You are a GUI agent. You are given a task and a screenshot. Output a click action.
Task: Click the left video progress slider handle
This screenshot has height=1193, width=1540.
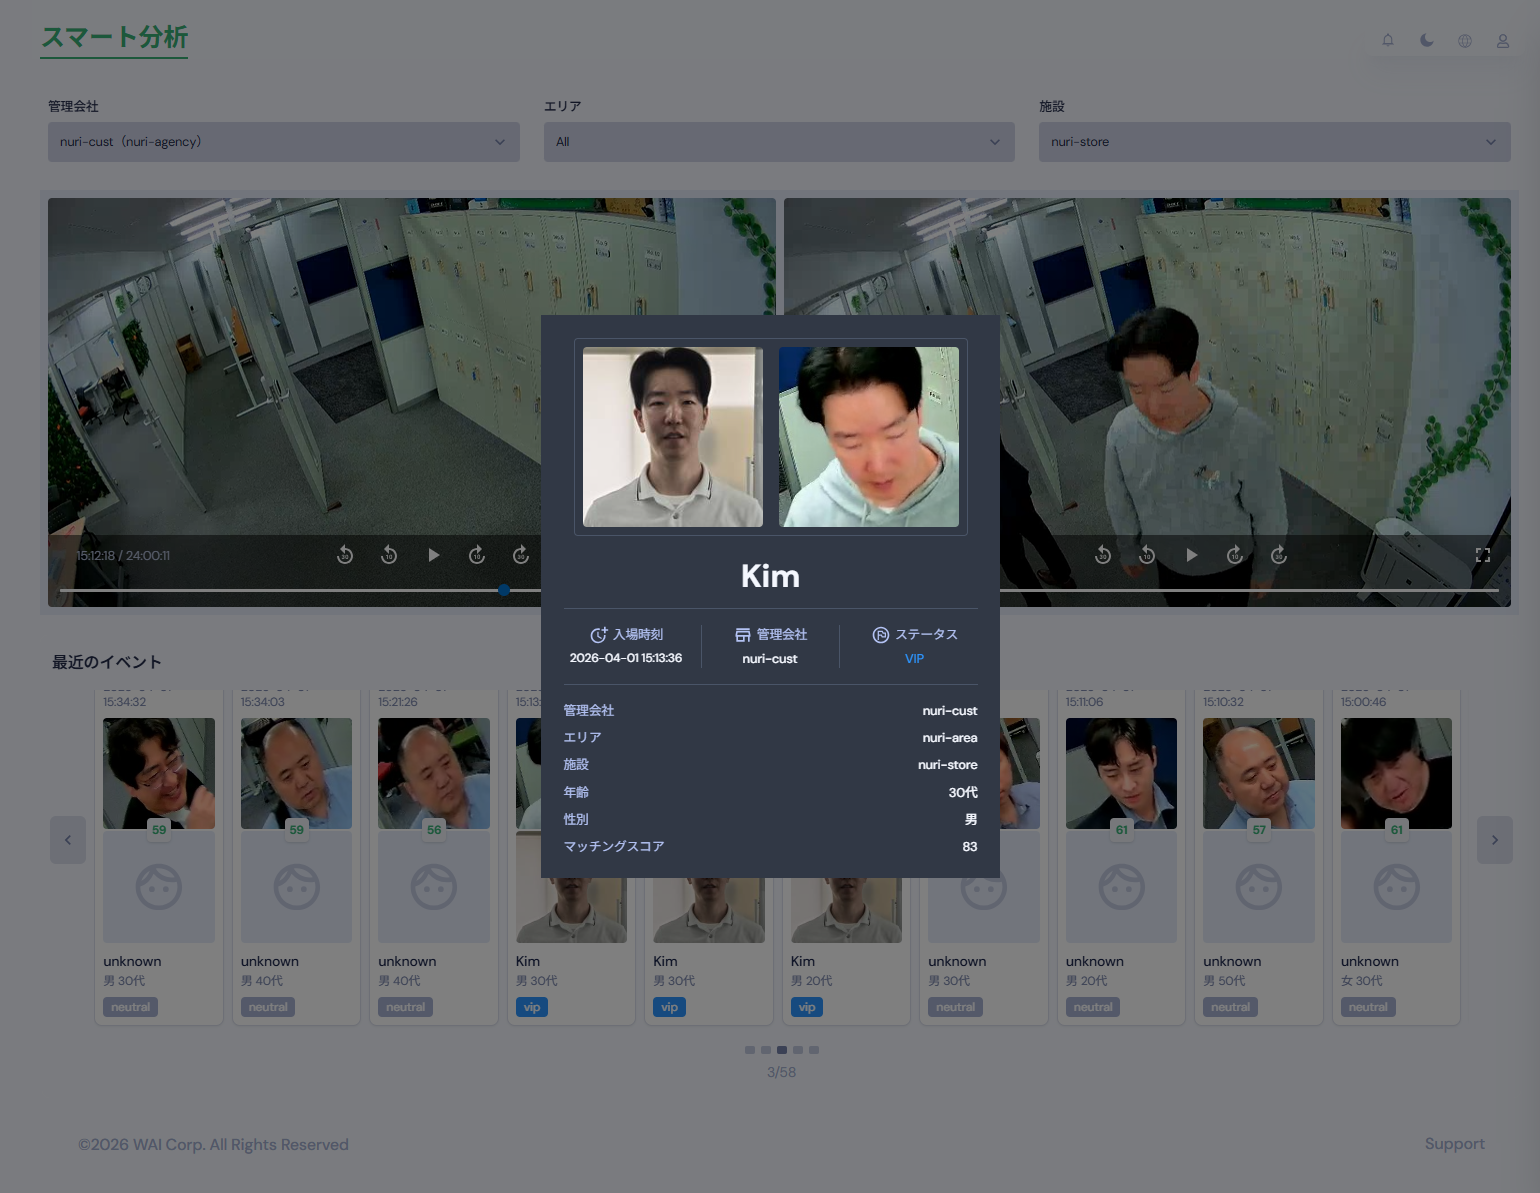point(504,590)
